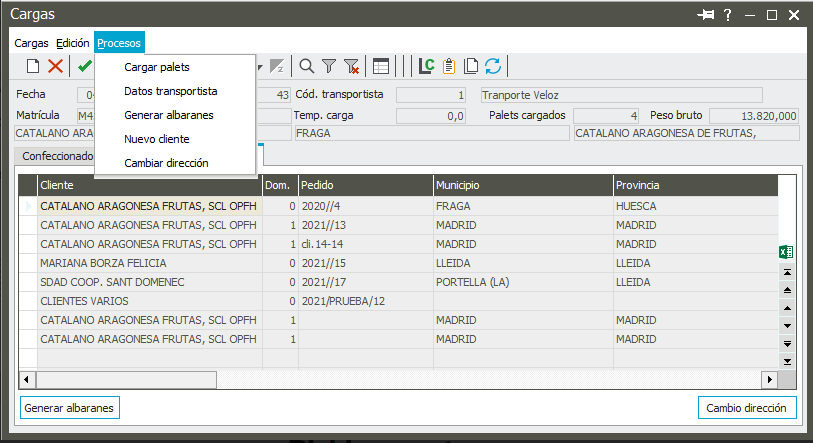Select the Cambiar dirección menu entry

tap(166, 163)
